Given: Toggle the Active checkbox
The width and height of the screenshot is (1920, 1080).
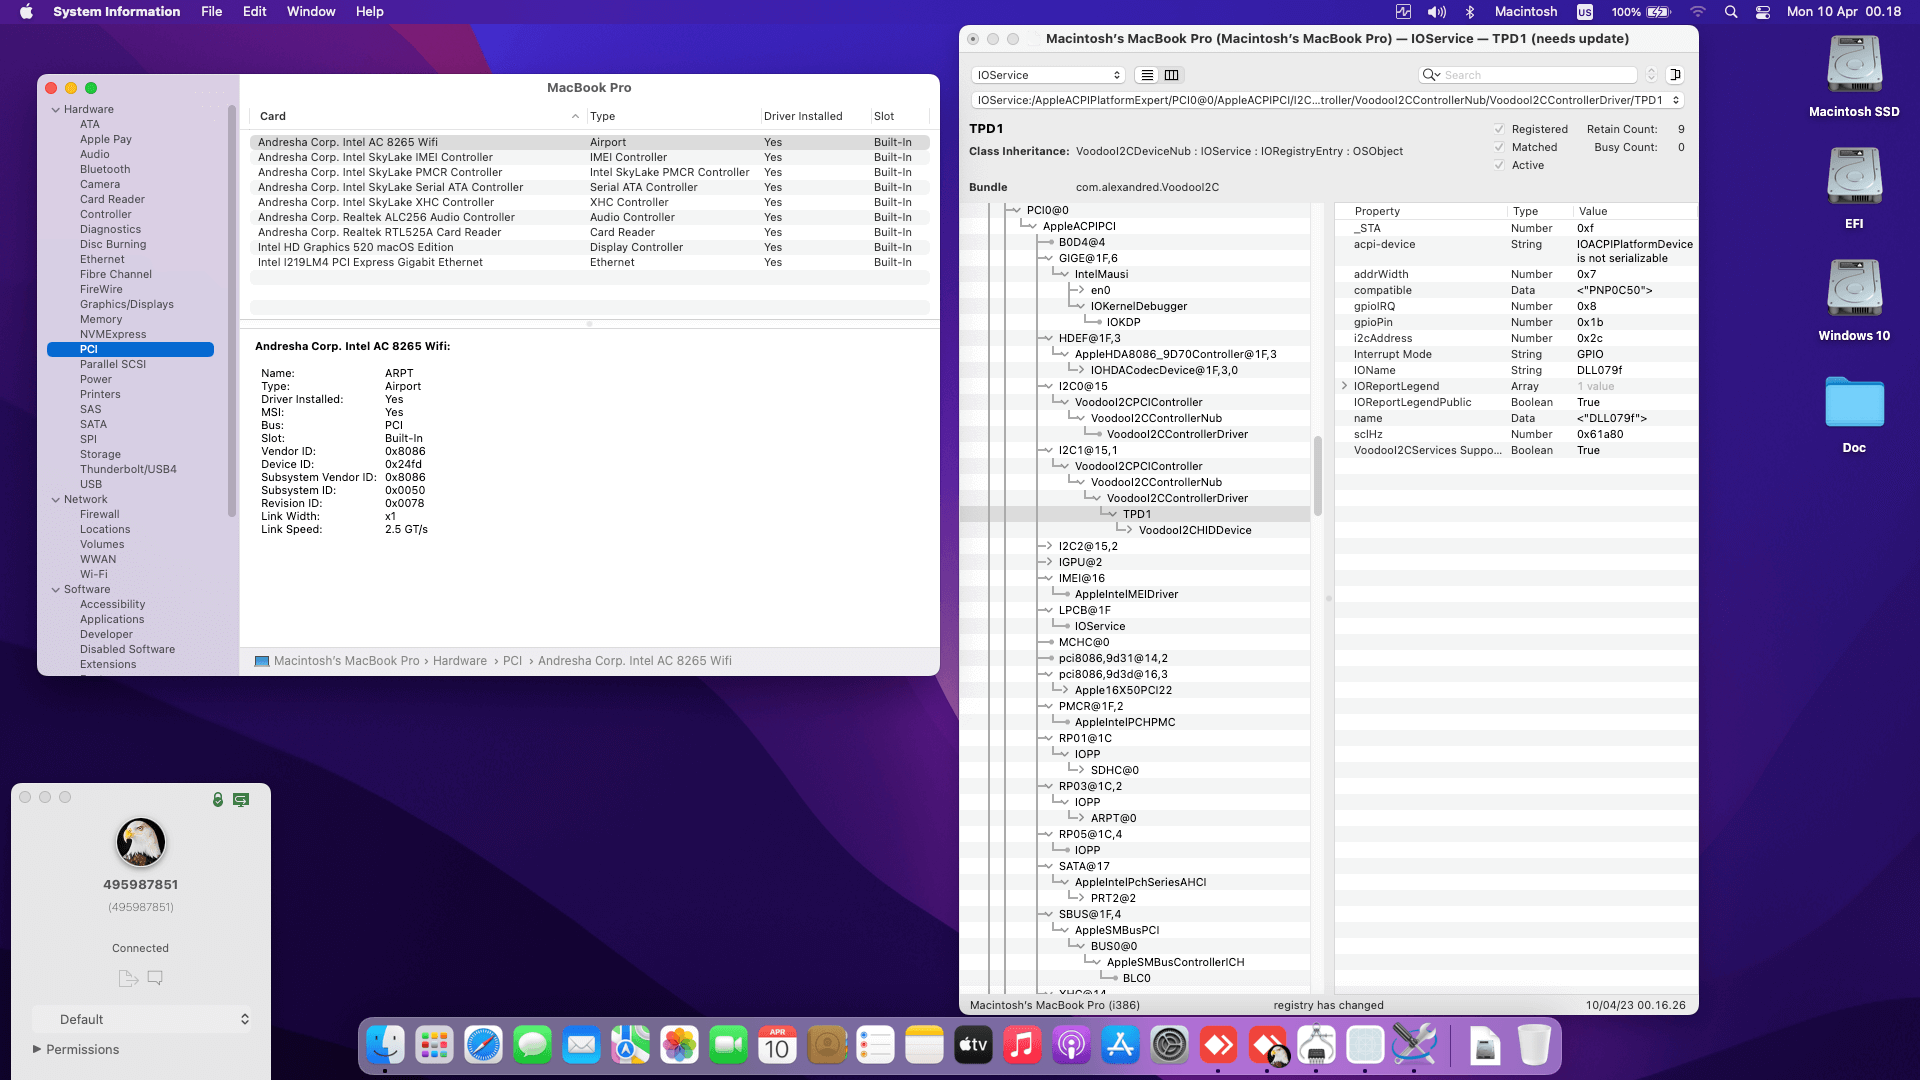Looking at the screenshot, I should [x=1499, y=165].
